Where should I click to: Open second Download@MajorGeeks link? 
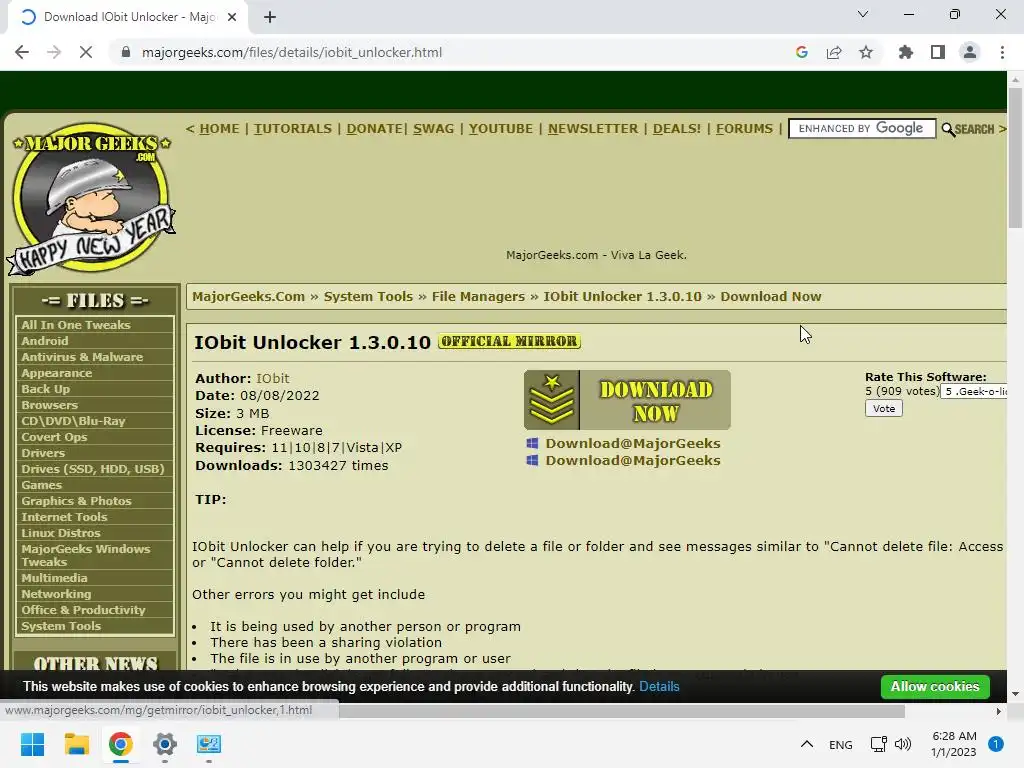coord(633,460)
